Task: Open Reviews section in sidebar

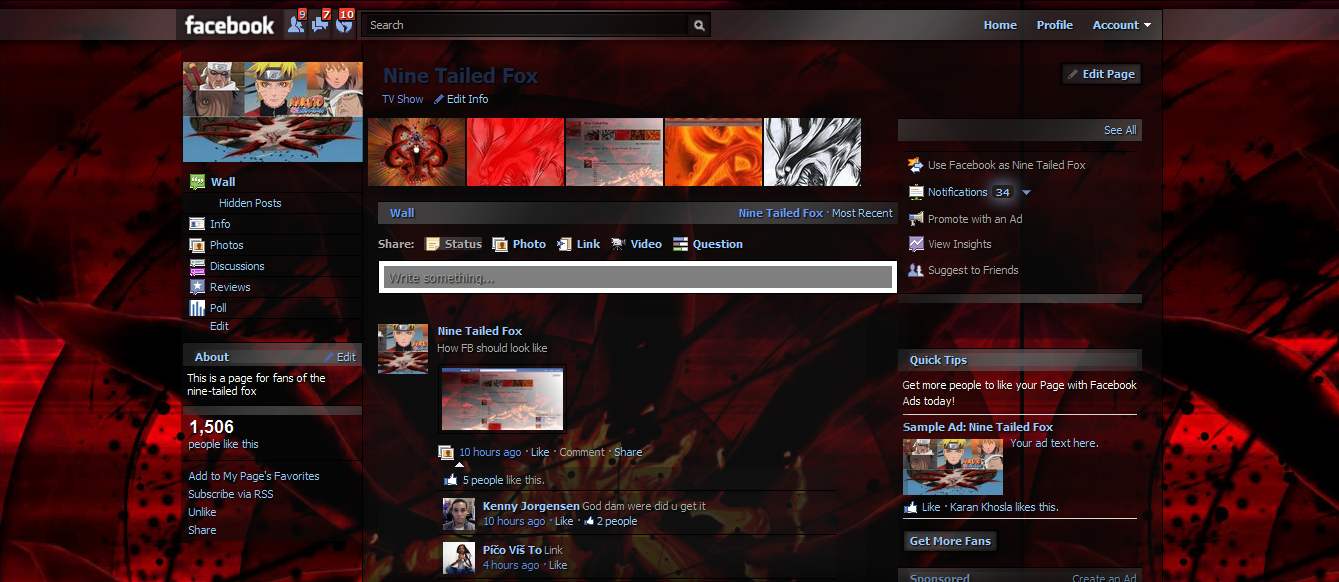Action: click(x=230, y=287)
